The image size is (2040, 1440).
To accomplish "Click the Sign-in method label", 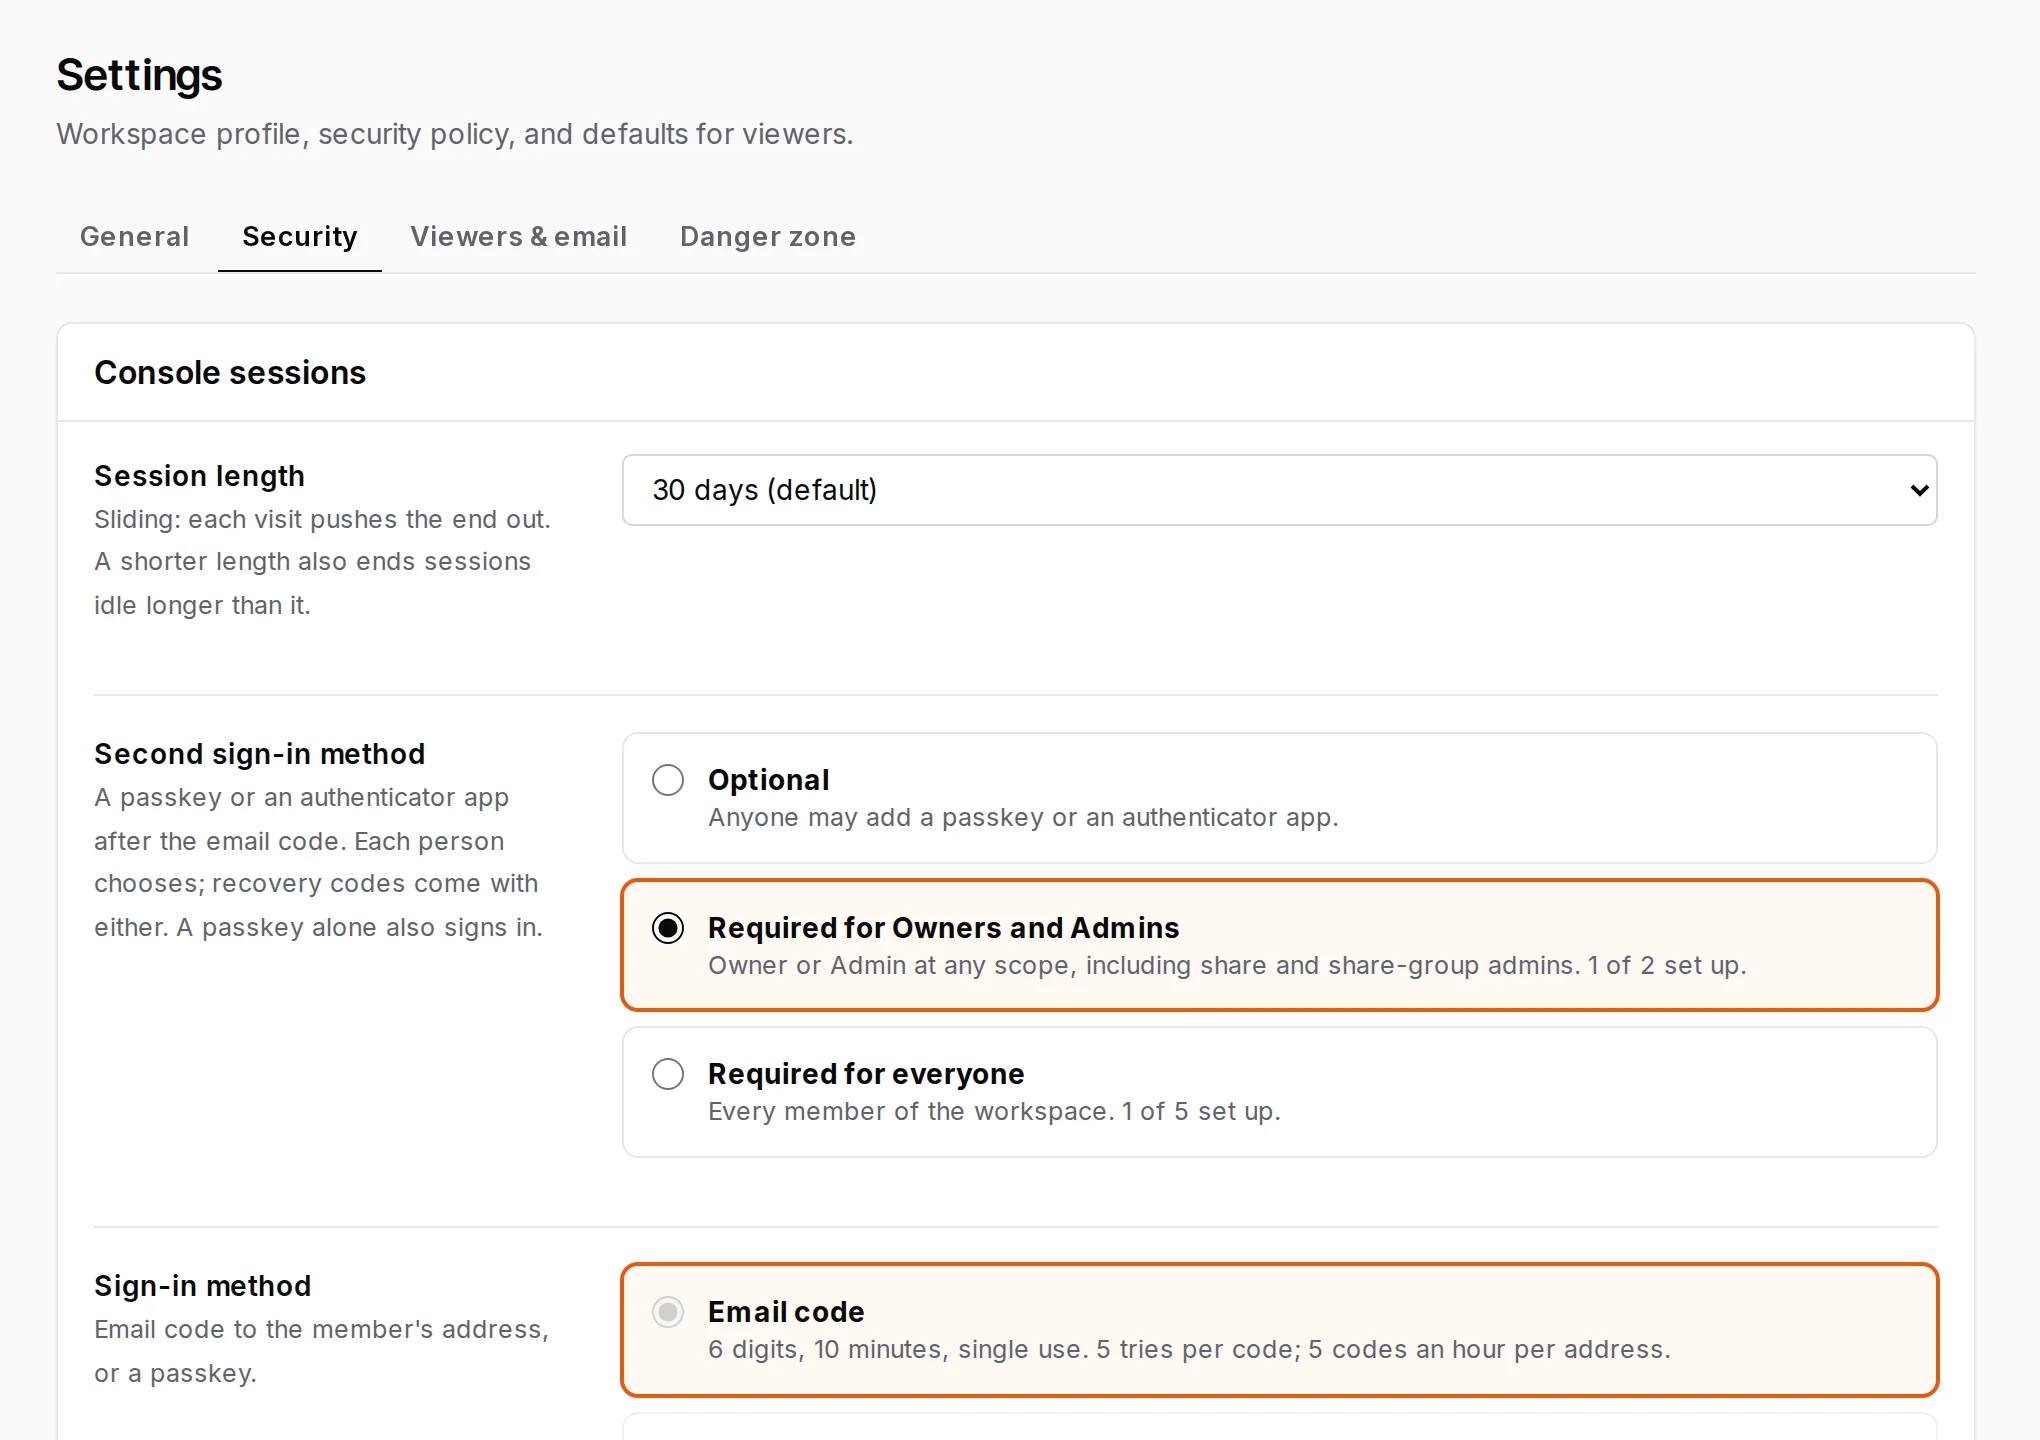I will tap(202, 1286).
